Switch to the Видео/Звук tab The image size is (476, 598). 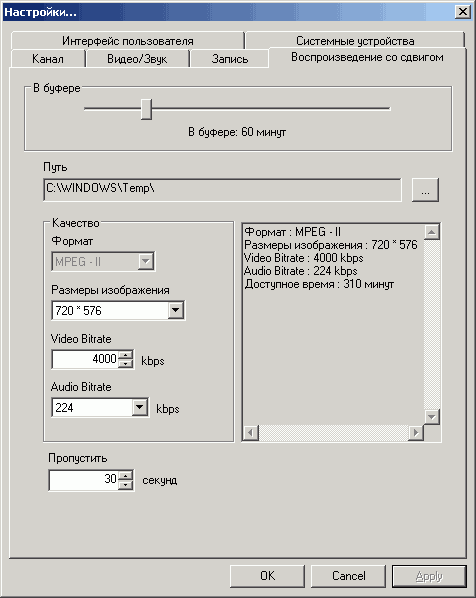point(137,59)
